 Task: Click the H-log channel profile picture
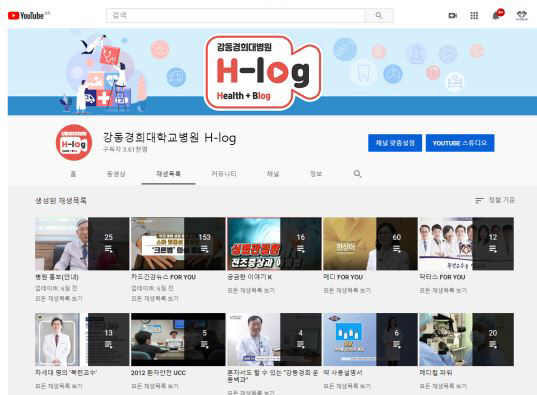74,143
